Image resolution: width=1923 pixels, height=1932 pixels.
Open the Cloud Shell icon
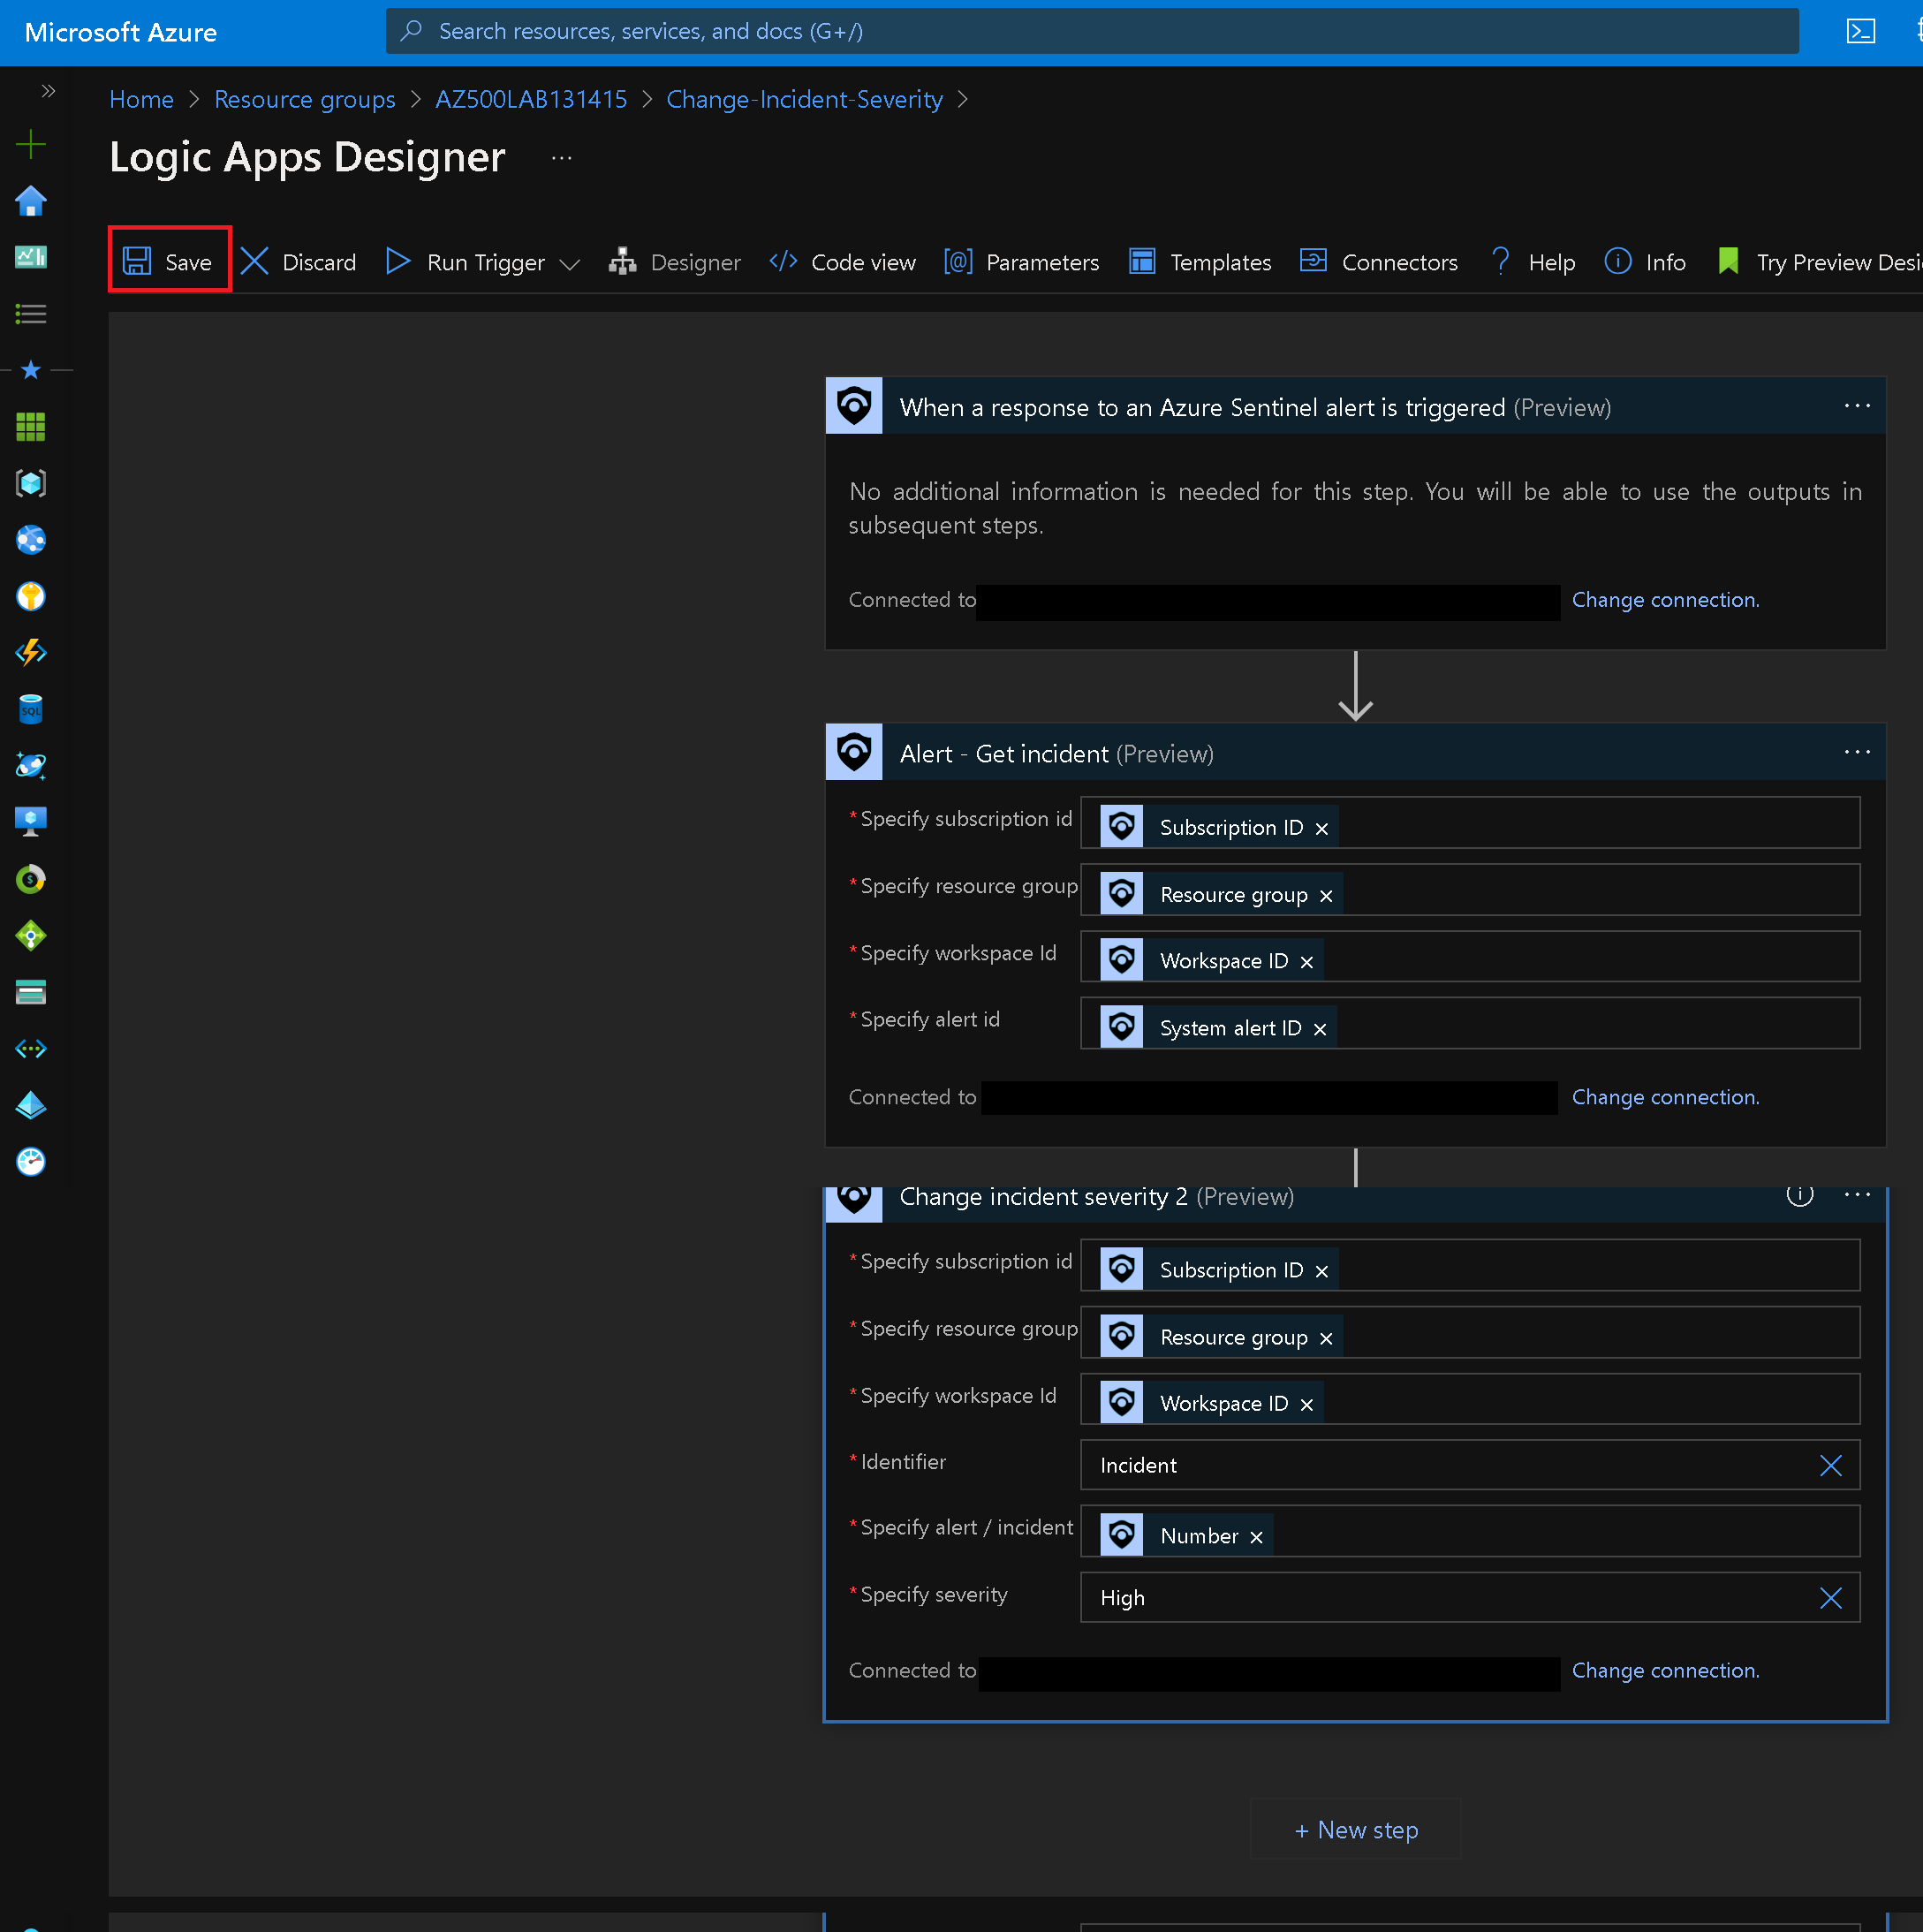1860,31
